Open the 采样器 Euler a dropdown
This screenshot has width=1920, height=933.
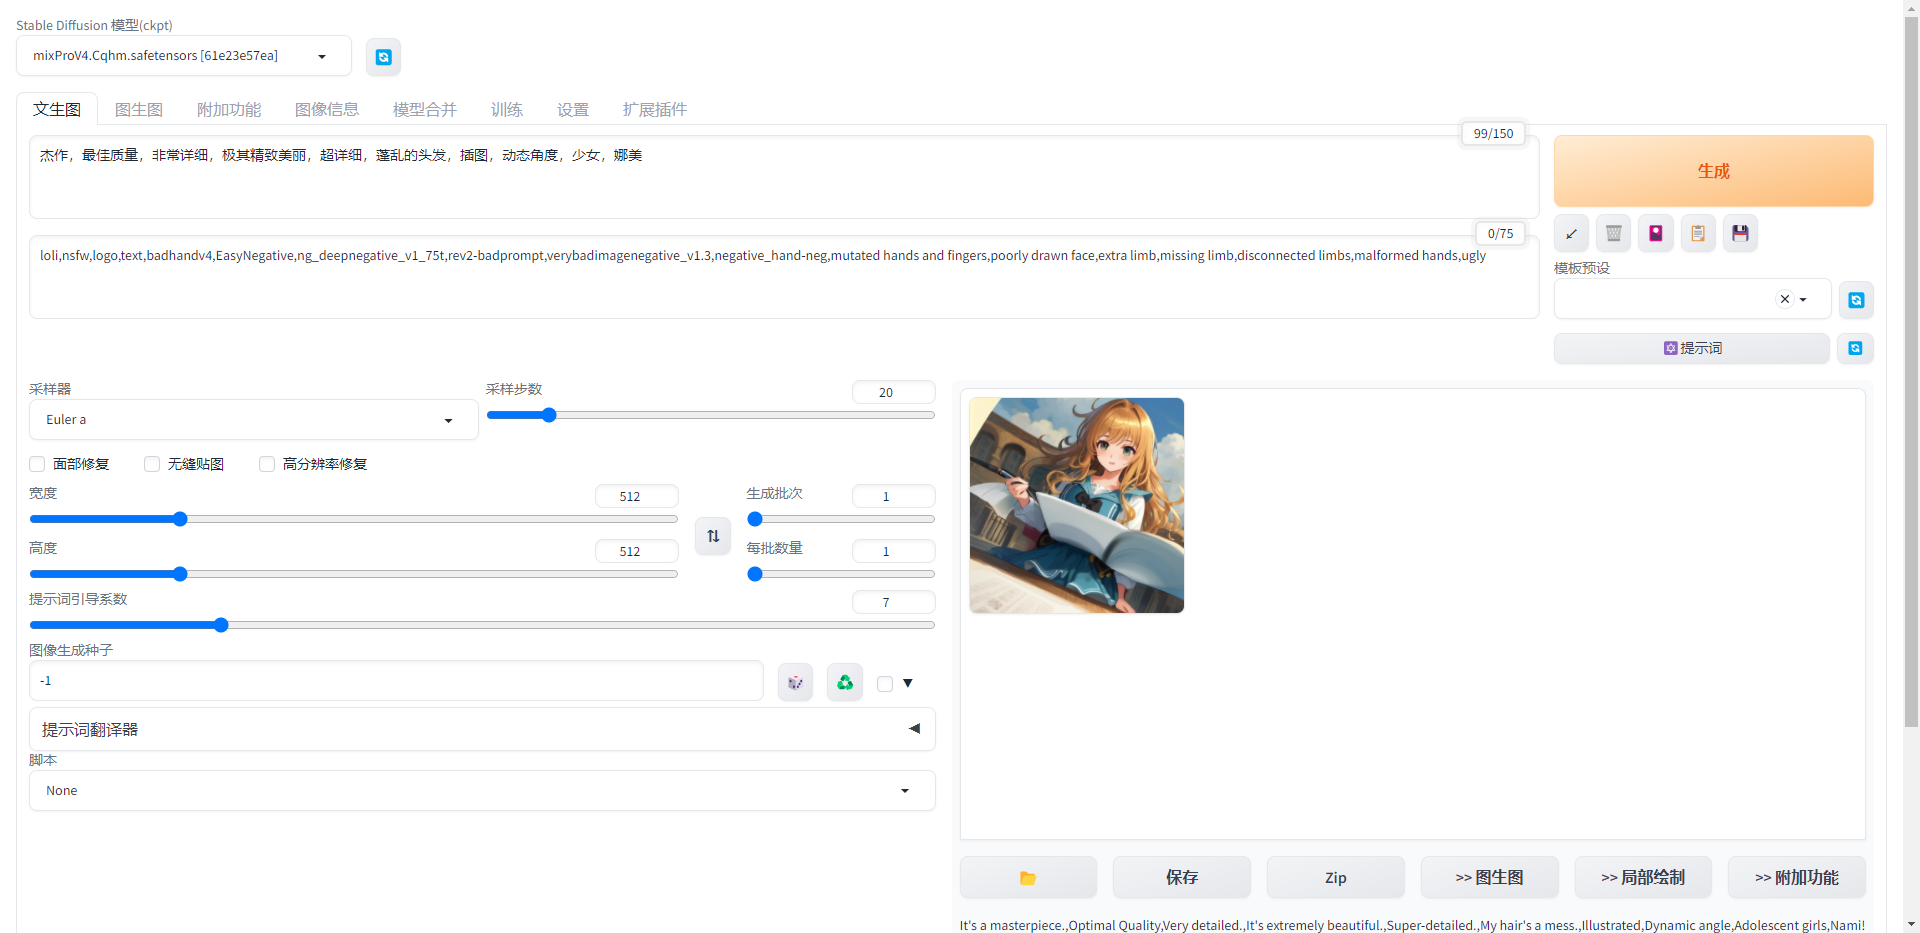253,420
